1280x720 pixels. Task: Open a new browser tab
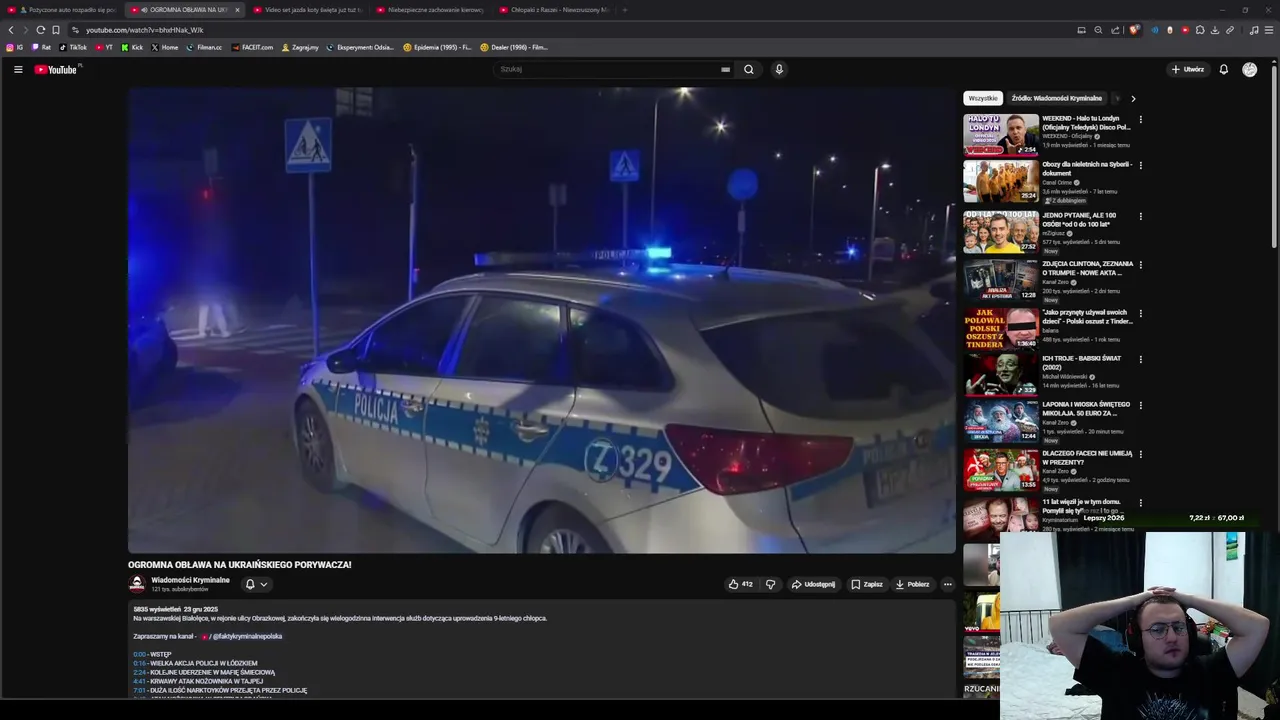tap(625, 10)
